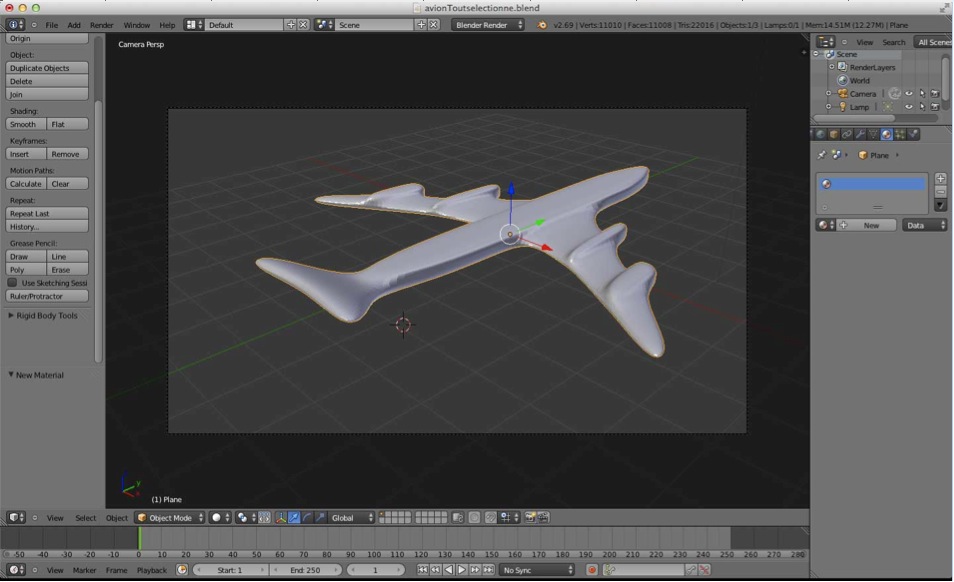
Task: Click the Duplicate Objects button
Action: (x=47, y=68)
